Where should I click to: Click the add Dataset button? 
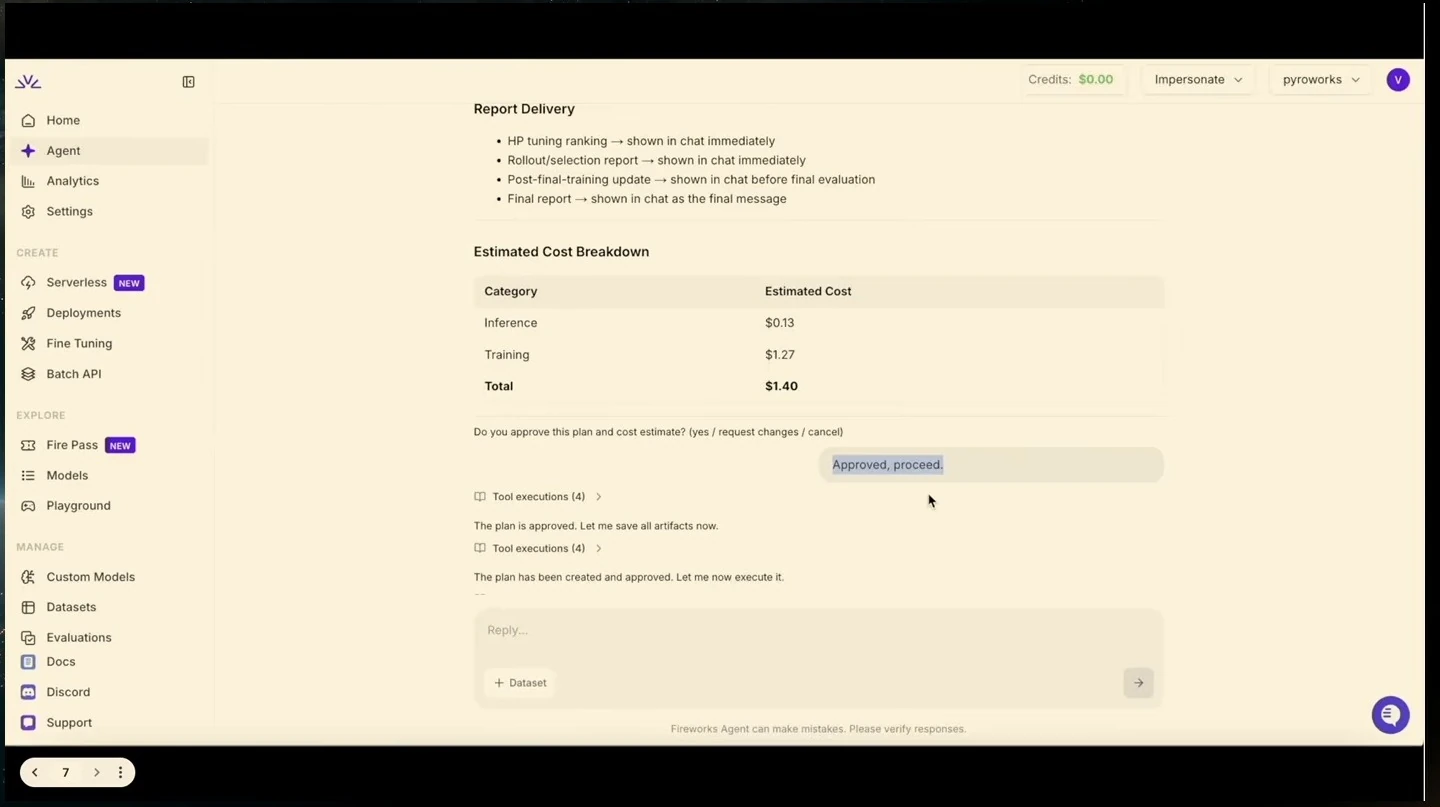click(520, 683)
